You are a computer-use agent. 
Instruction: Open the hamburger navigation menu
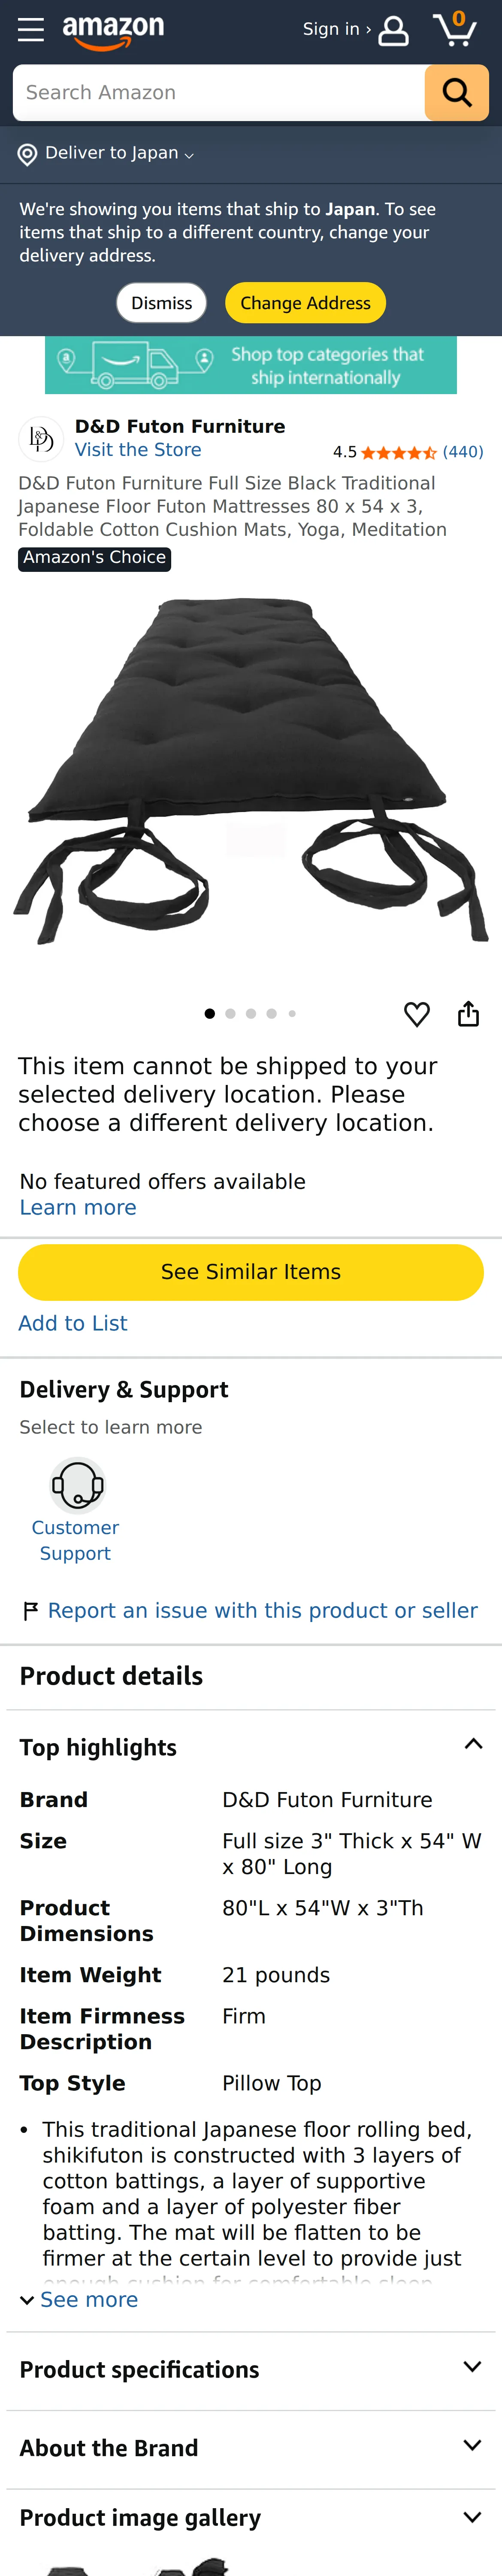31,30
